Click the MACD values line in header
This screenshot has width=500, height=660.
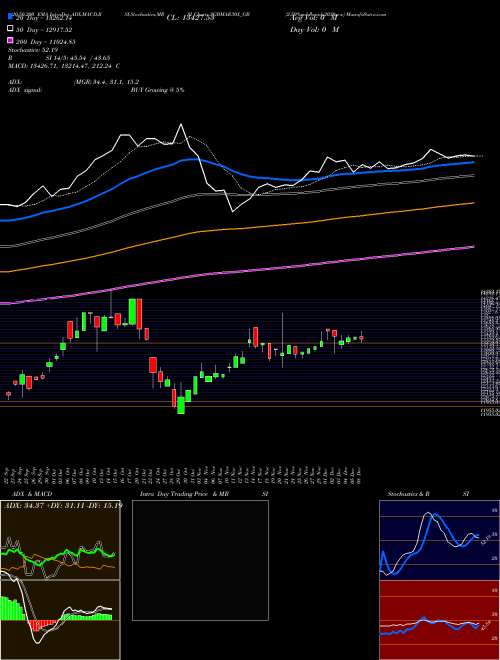(64, 66)
